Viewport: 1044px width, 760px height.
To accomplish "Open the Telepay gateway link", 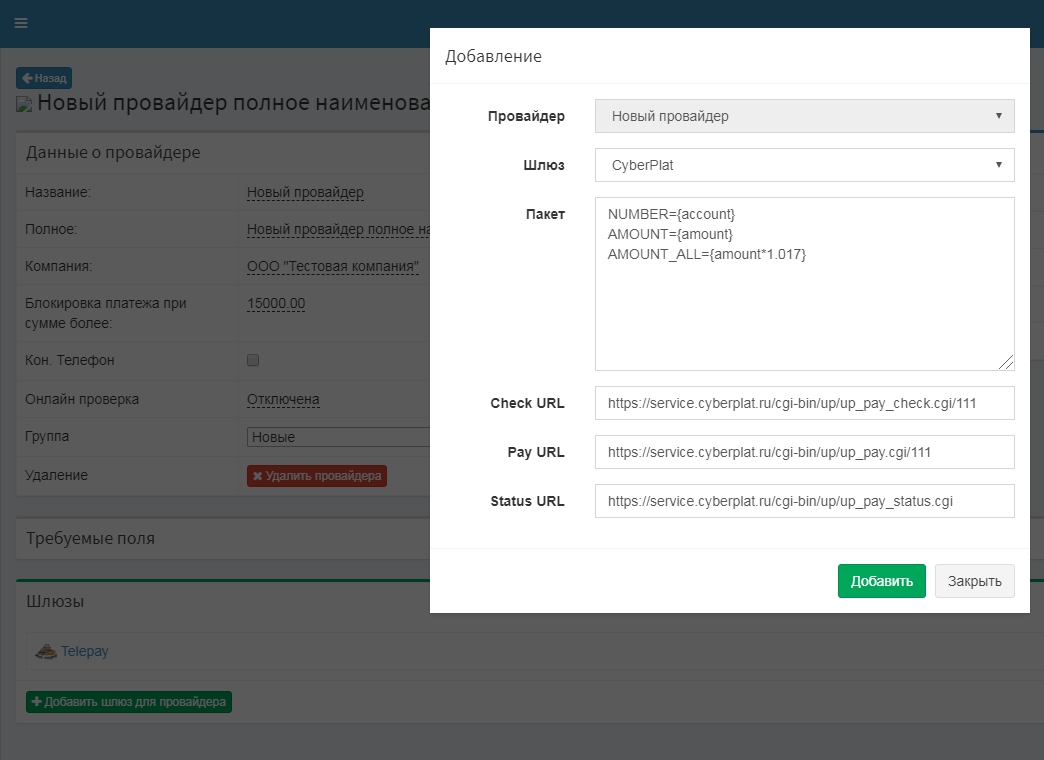I will click(x=84, y=651).
